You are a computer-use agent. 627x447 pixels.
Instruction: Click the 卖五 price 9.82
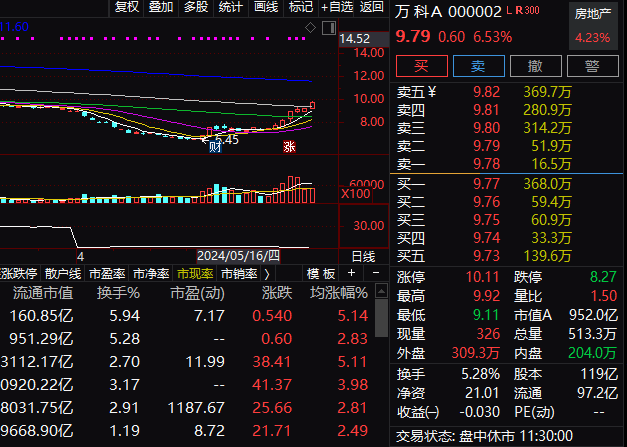click(487, 92)
